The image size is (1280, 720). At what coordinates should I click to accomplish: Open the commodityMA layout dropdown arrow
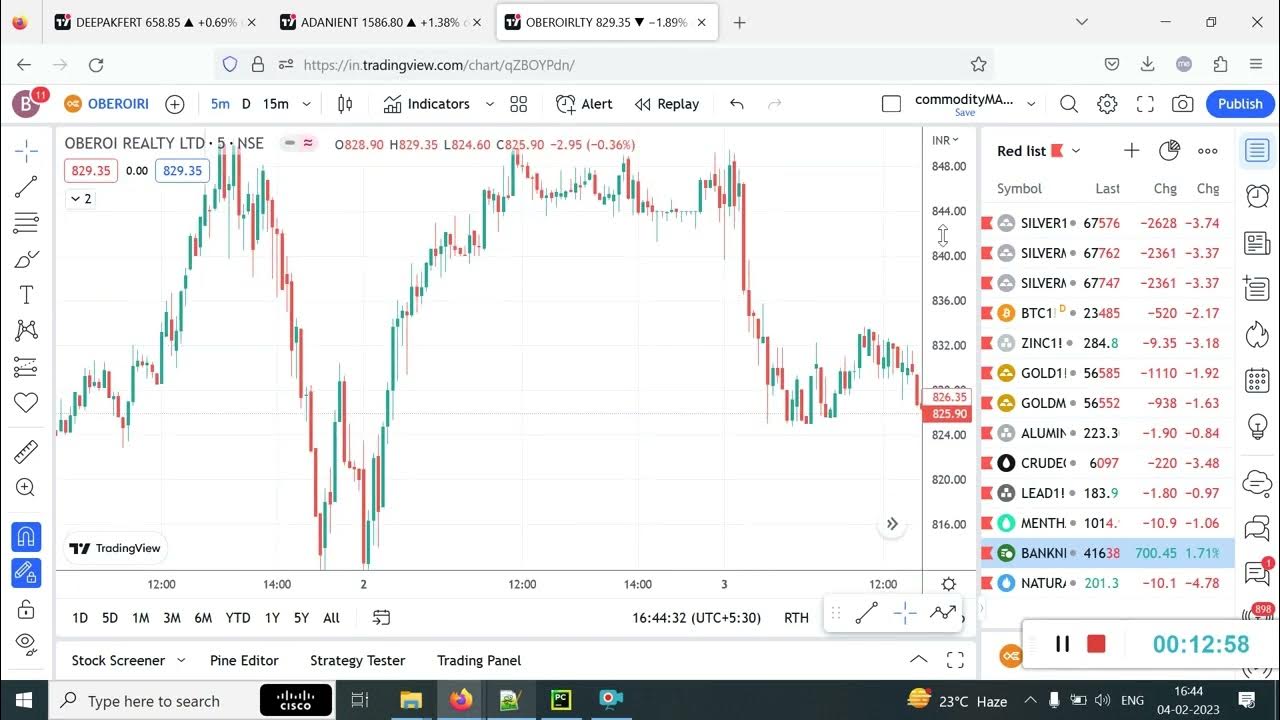(x=1031, y=104)
